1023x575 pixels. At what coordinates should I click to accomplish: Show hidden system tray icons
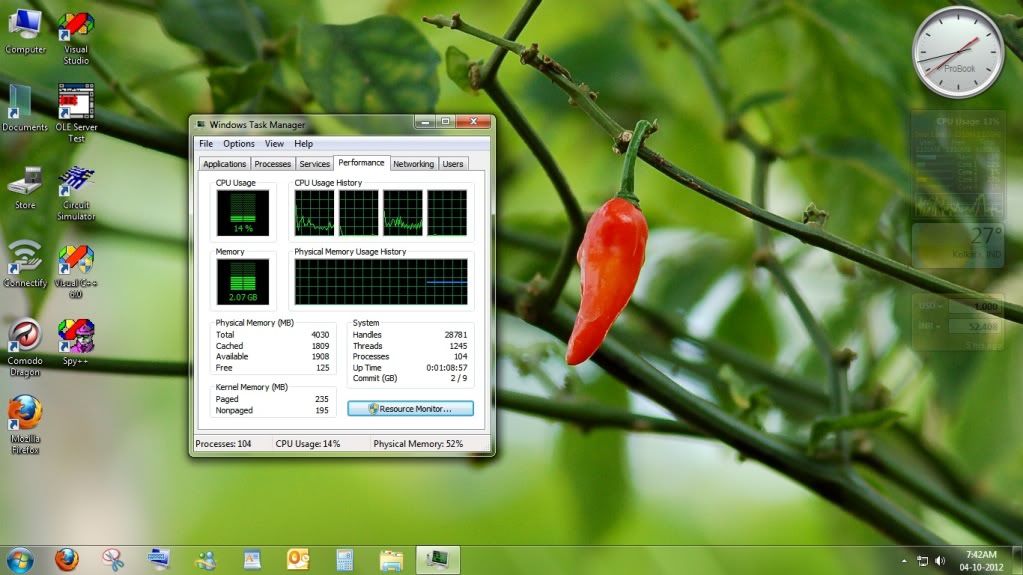(905, 561)
